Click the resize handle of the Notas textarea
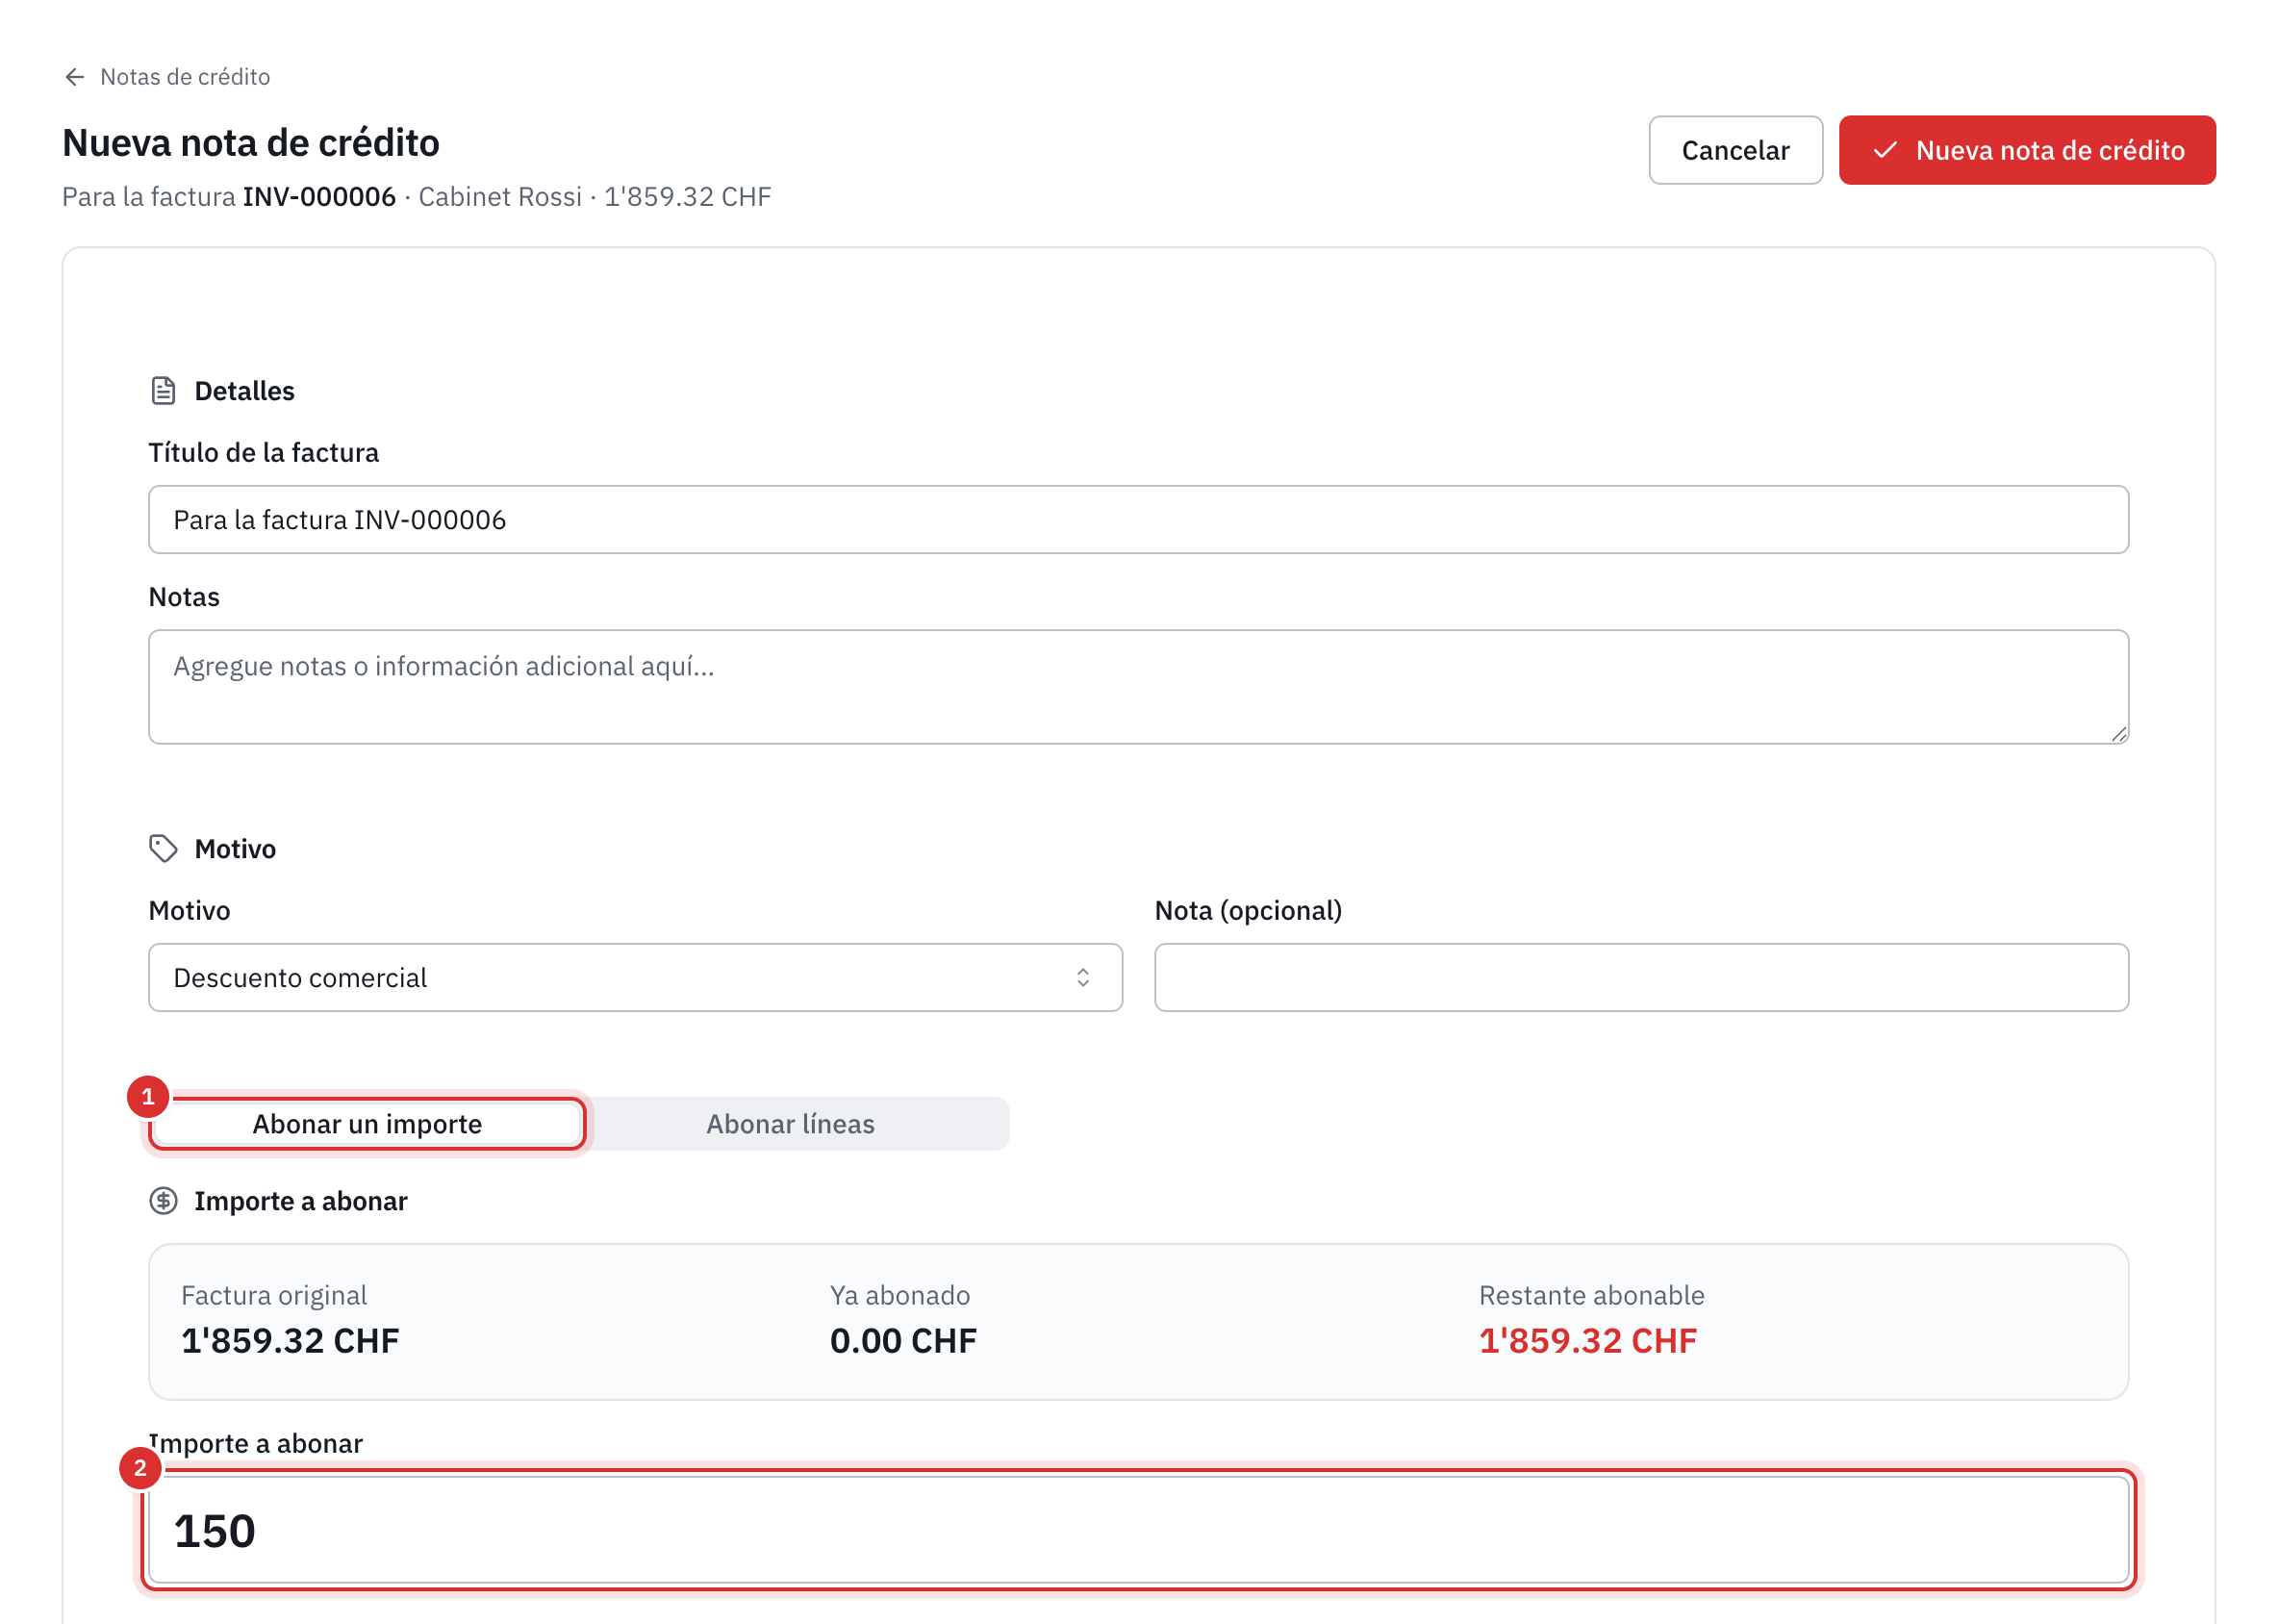Screen dimensions: 2278x1624 2119,734
